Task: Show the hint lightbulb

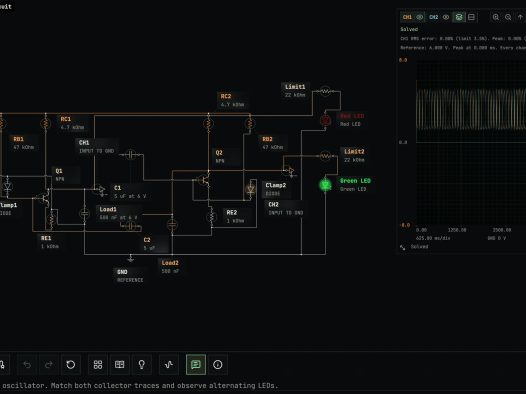Action: [142, 364]
